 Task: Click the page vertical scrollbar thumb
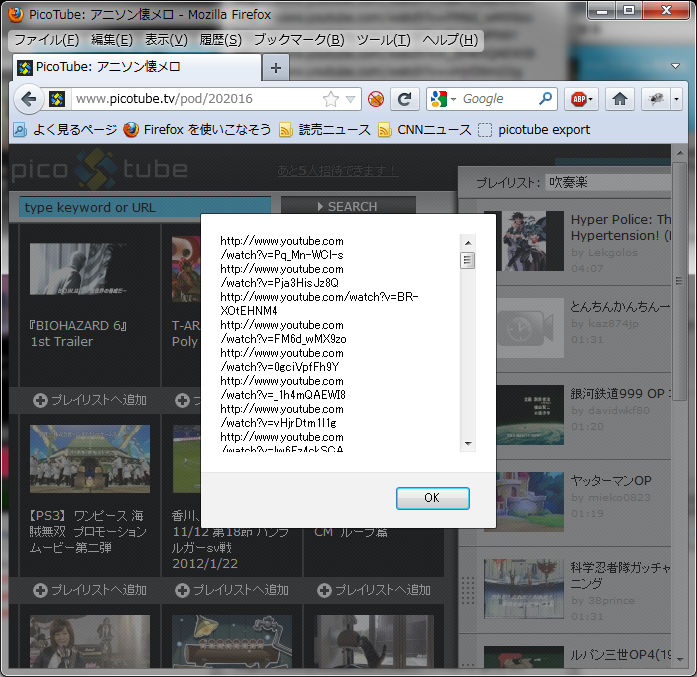[680, 281]
